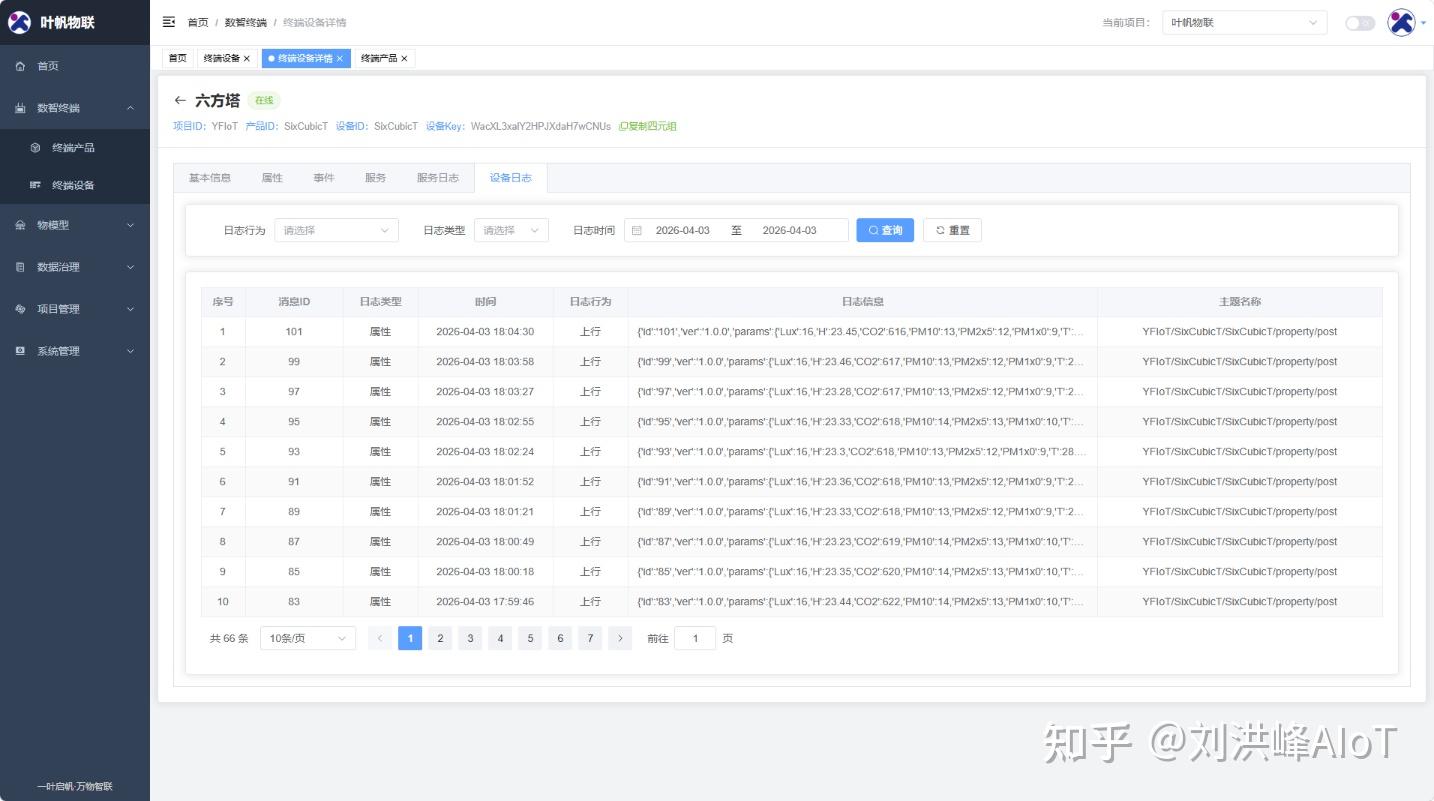
Task: Go to page 4
Action: click(500, 638)
